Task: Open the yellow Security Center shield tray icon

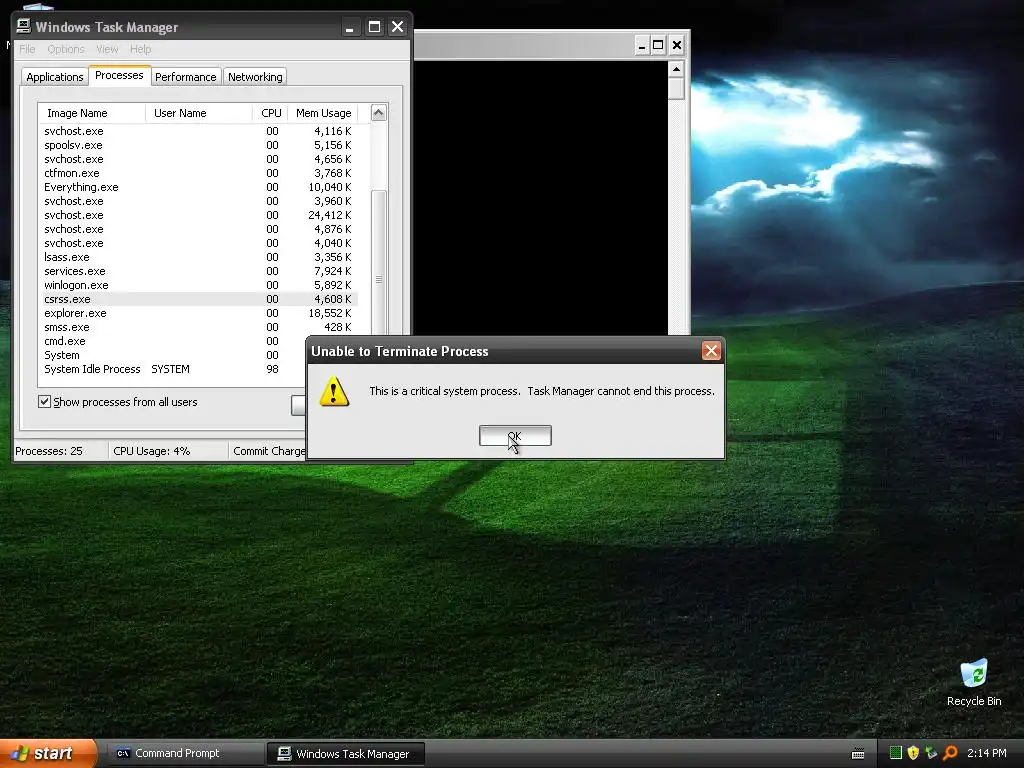Action: tap(913, 753)
